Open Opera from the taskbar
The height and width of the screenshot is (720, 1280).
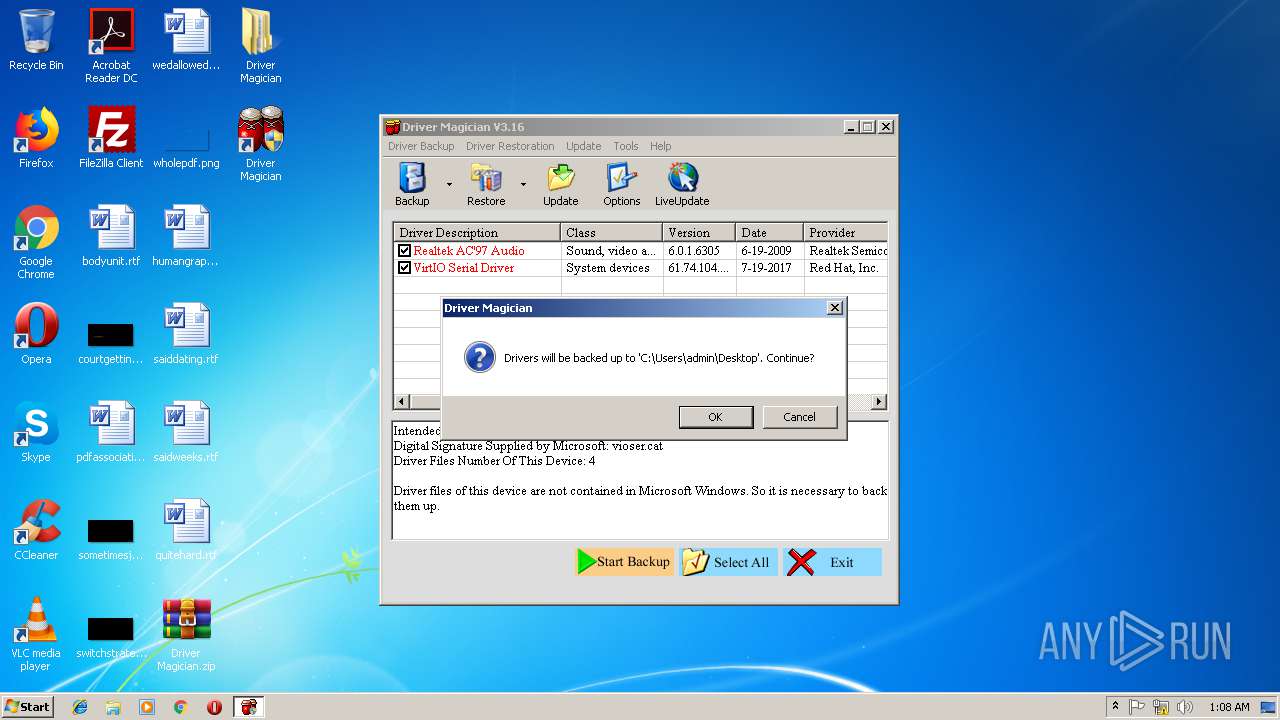(214, 706)
